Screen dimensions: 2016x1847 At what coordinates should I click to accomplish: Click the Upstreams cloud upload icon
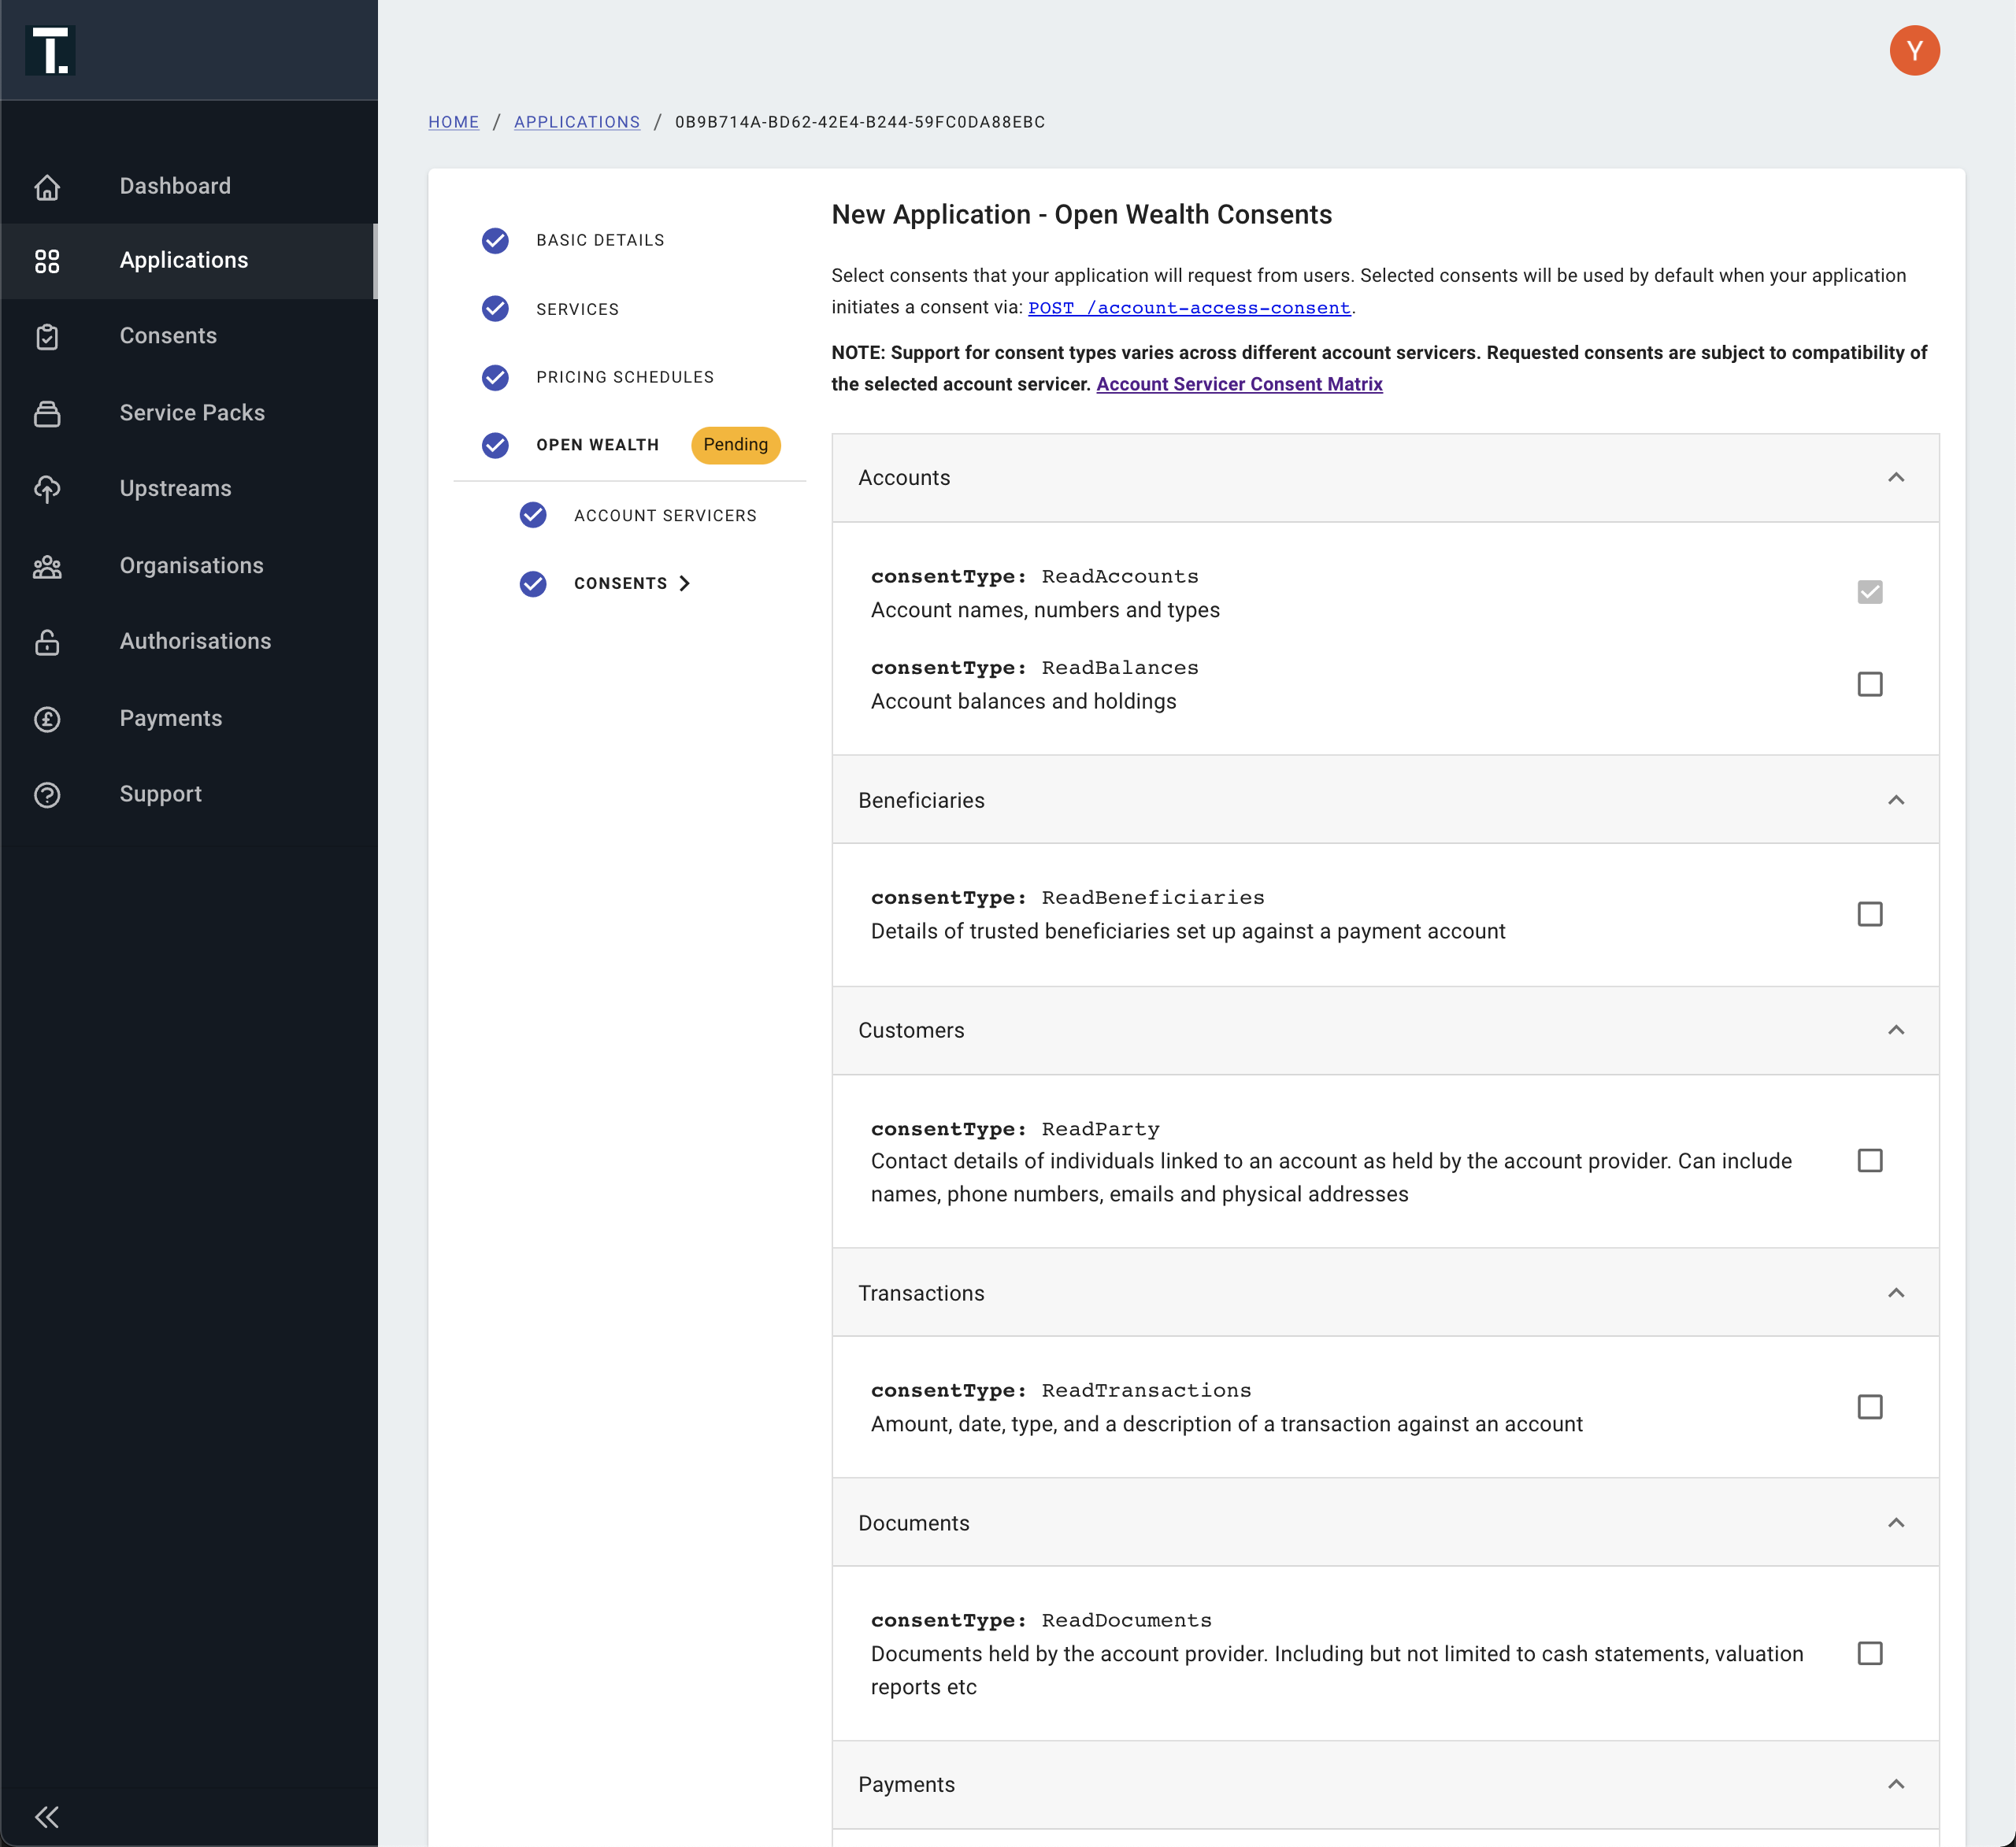click(47, 489)
